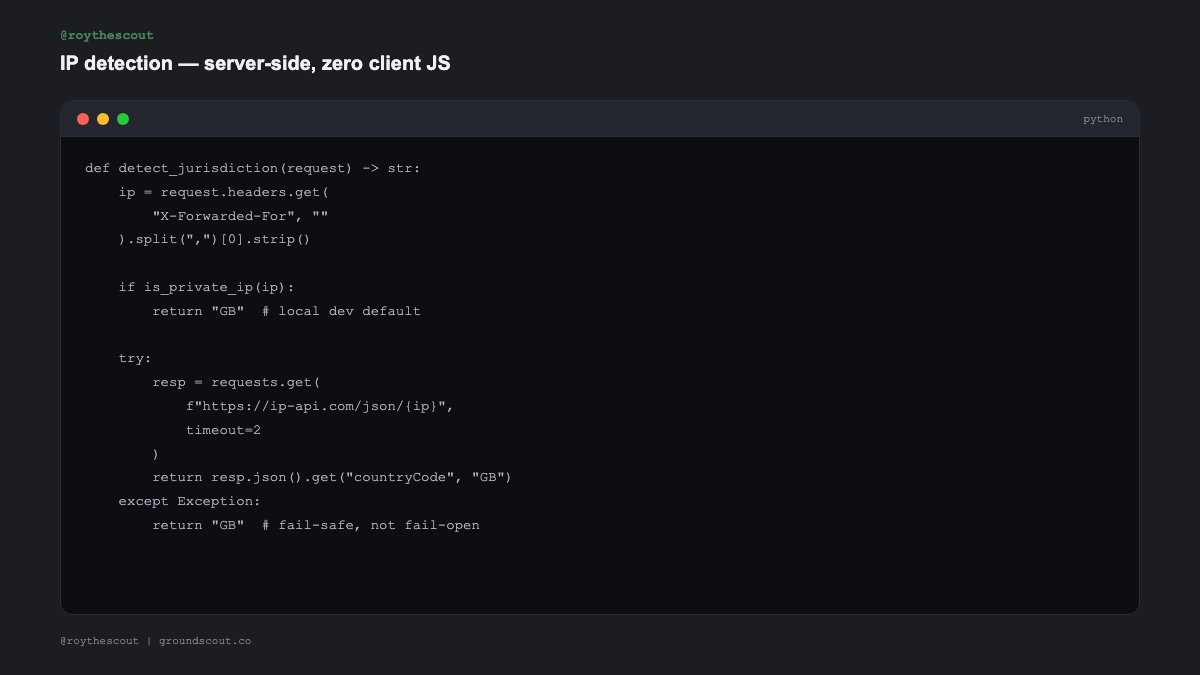Click the try: keyword line
Viewport: 1200px width, 675px height.
135,358
